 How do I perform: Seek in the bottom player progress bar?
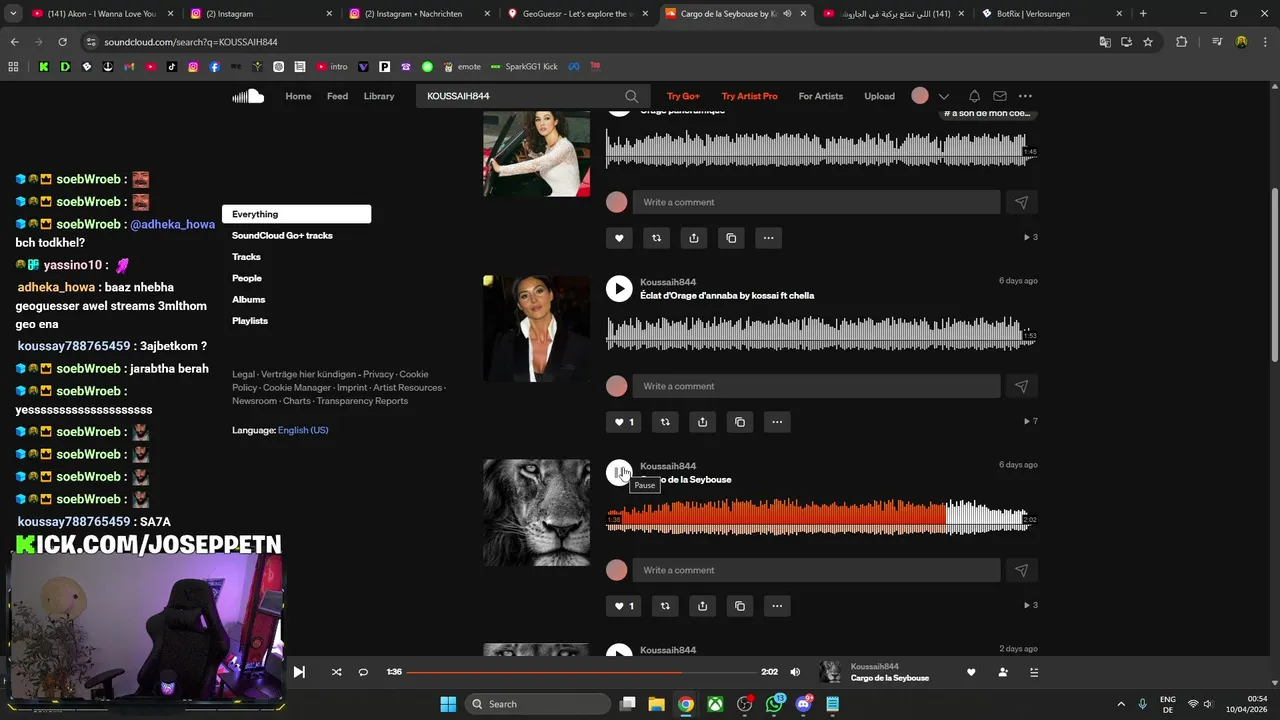[581, 672]
